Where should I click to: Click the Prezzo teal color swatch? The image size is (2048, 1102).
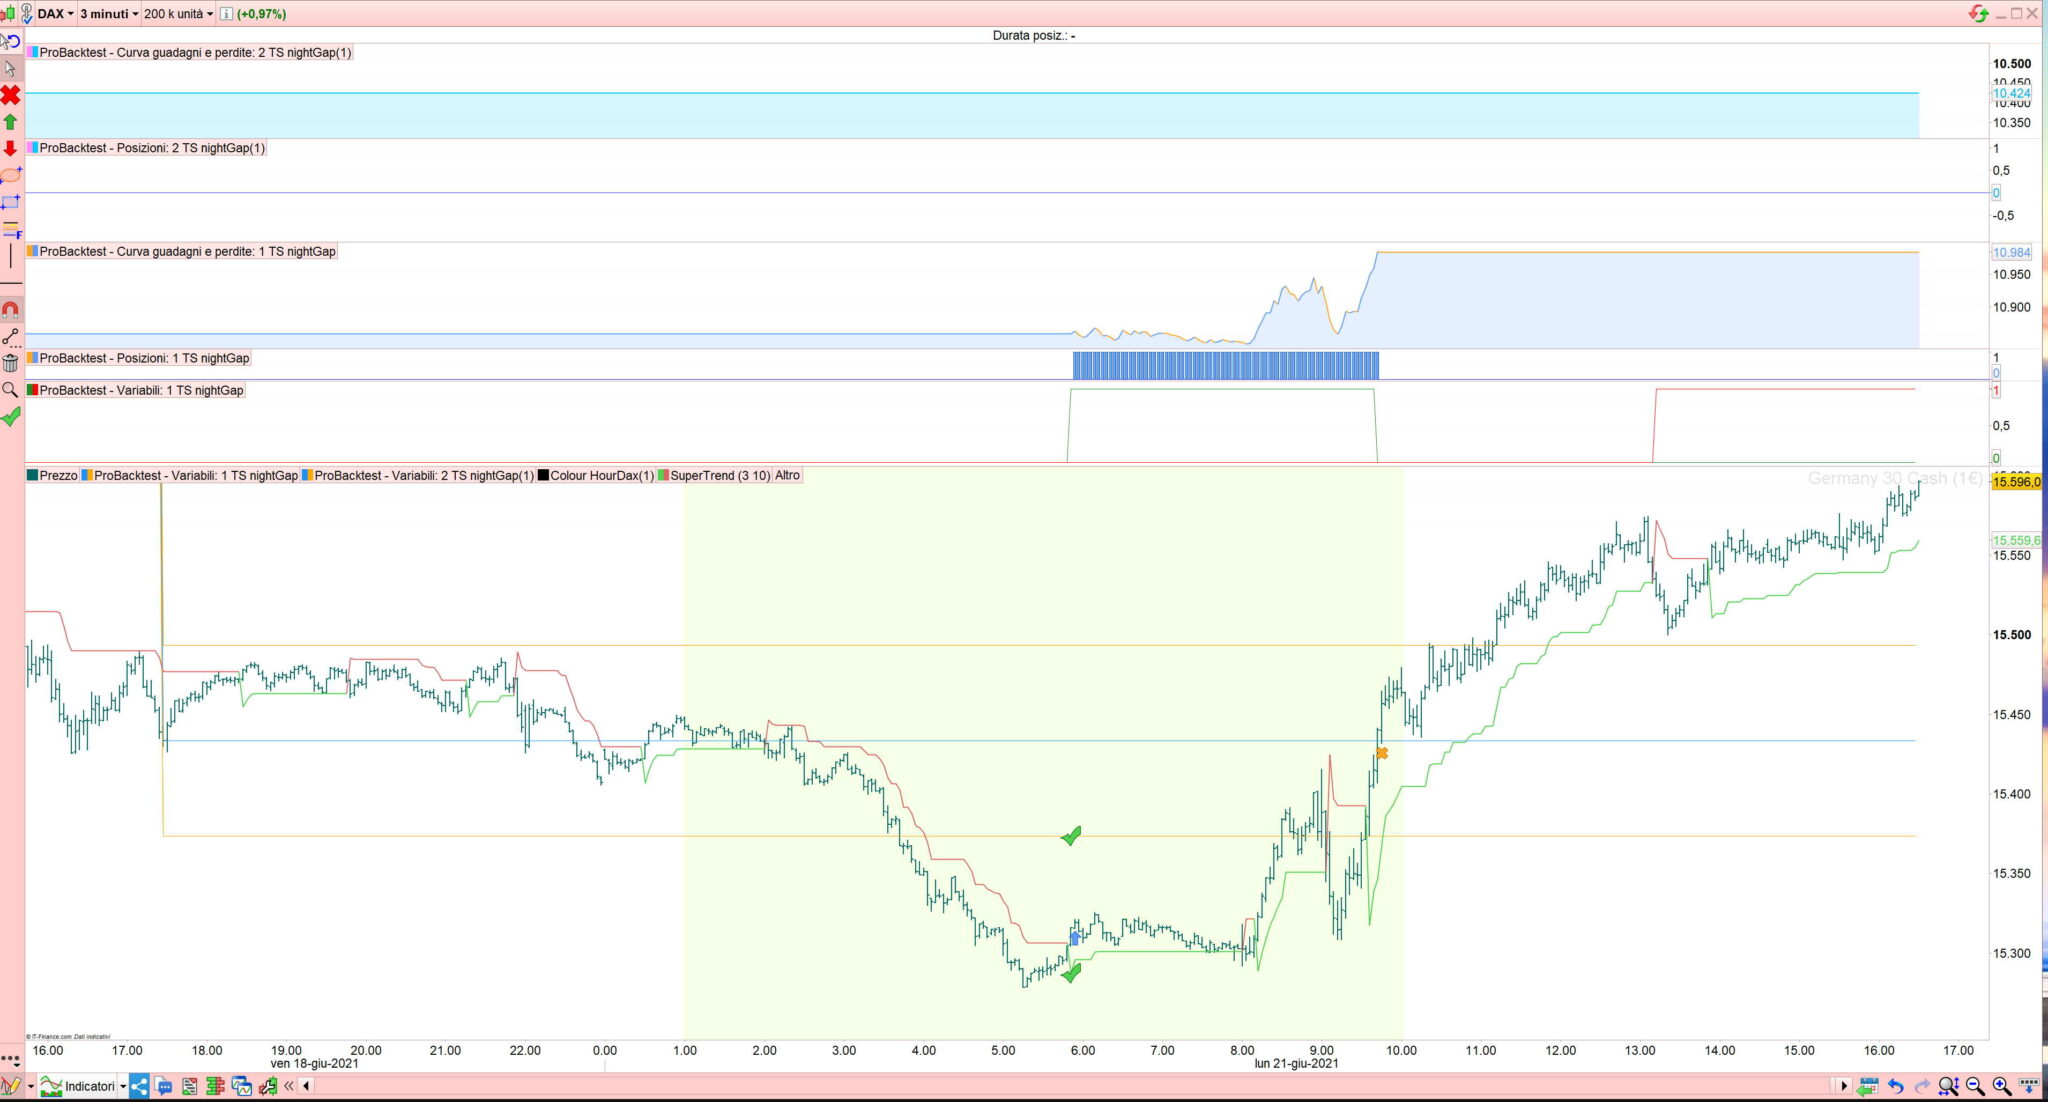coord(32,476)
